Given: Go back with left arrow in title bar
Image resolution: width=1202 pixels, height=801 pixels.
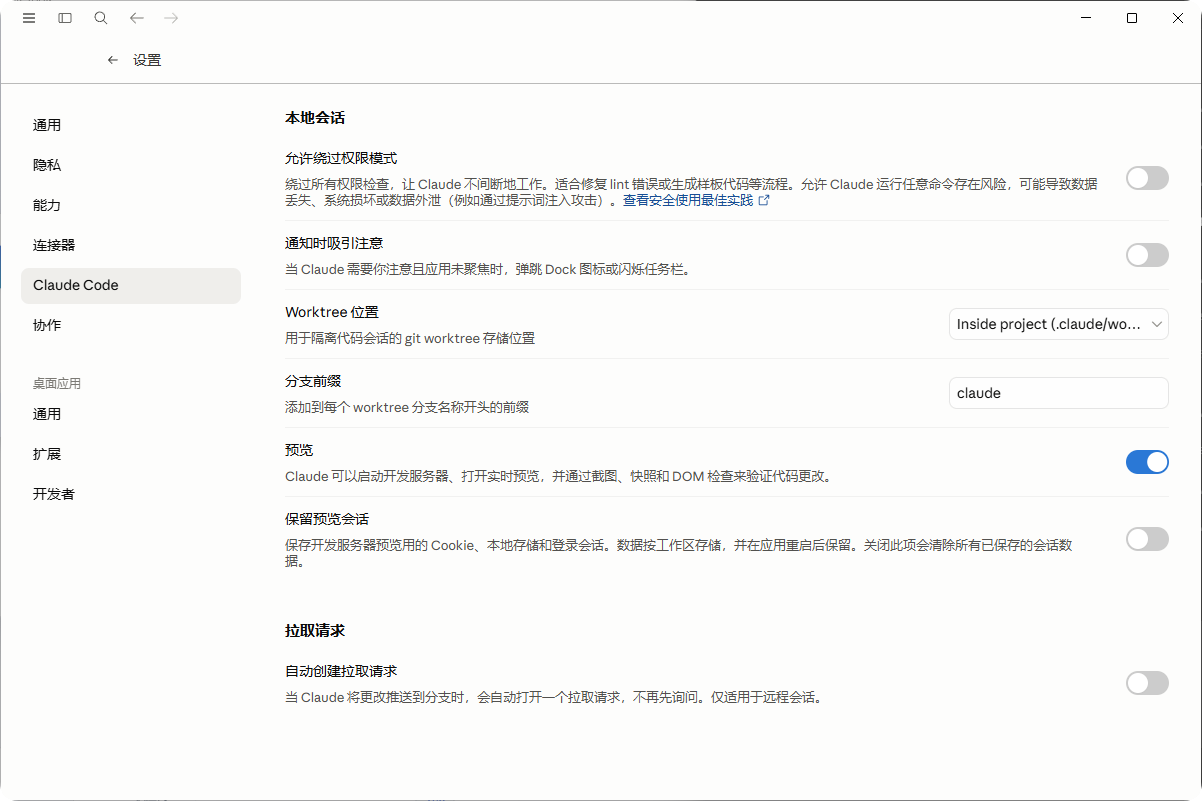Looking at the screenshot, I should pos(137,18).
